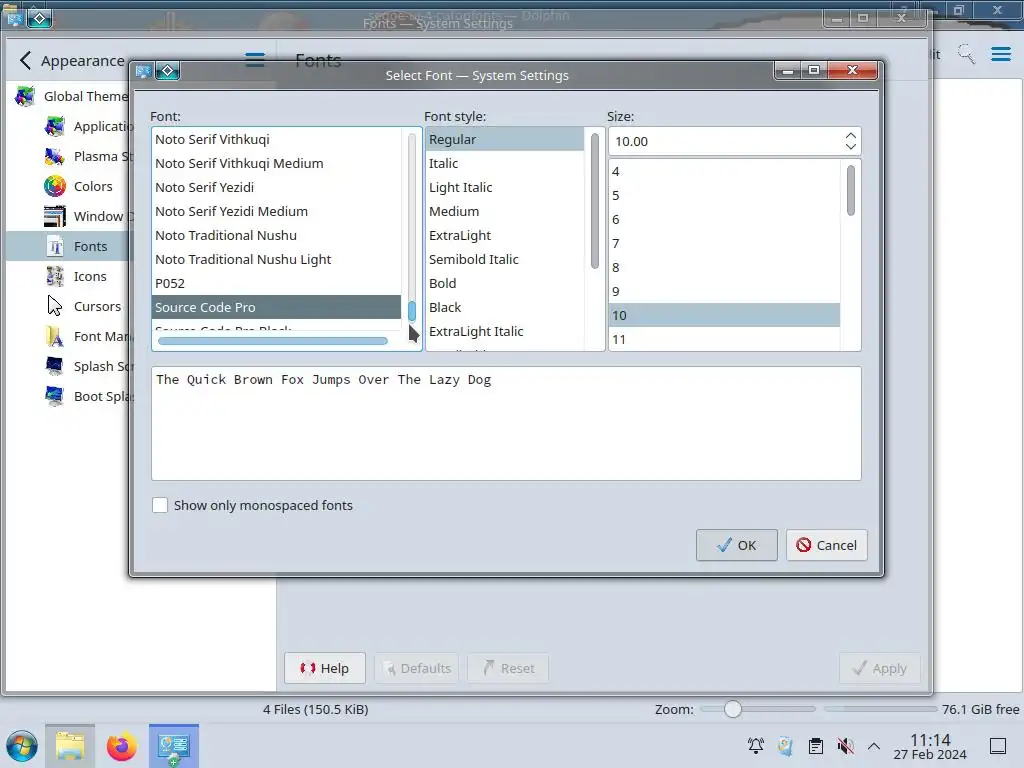
Task: Select size 11 in the Size list
Action: (x=725, y=339)
